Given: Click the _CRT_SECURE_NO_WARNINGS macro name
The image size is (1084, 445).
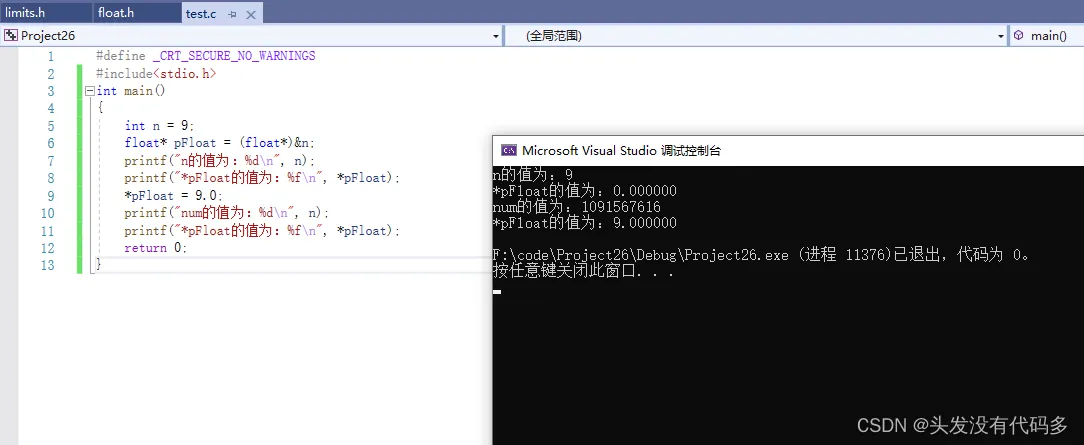Looking at the screenshot, I should click(x=234, y=56).
